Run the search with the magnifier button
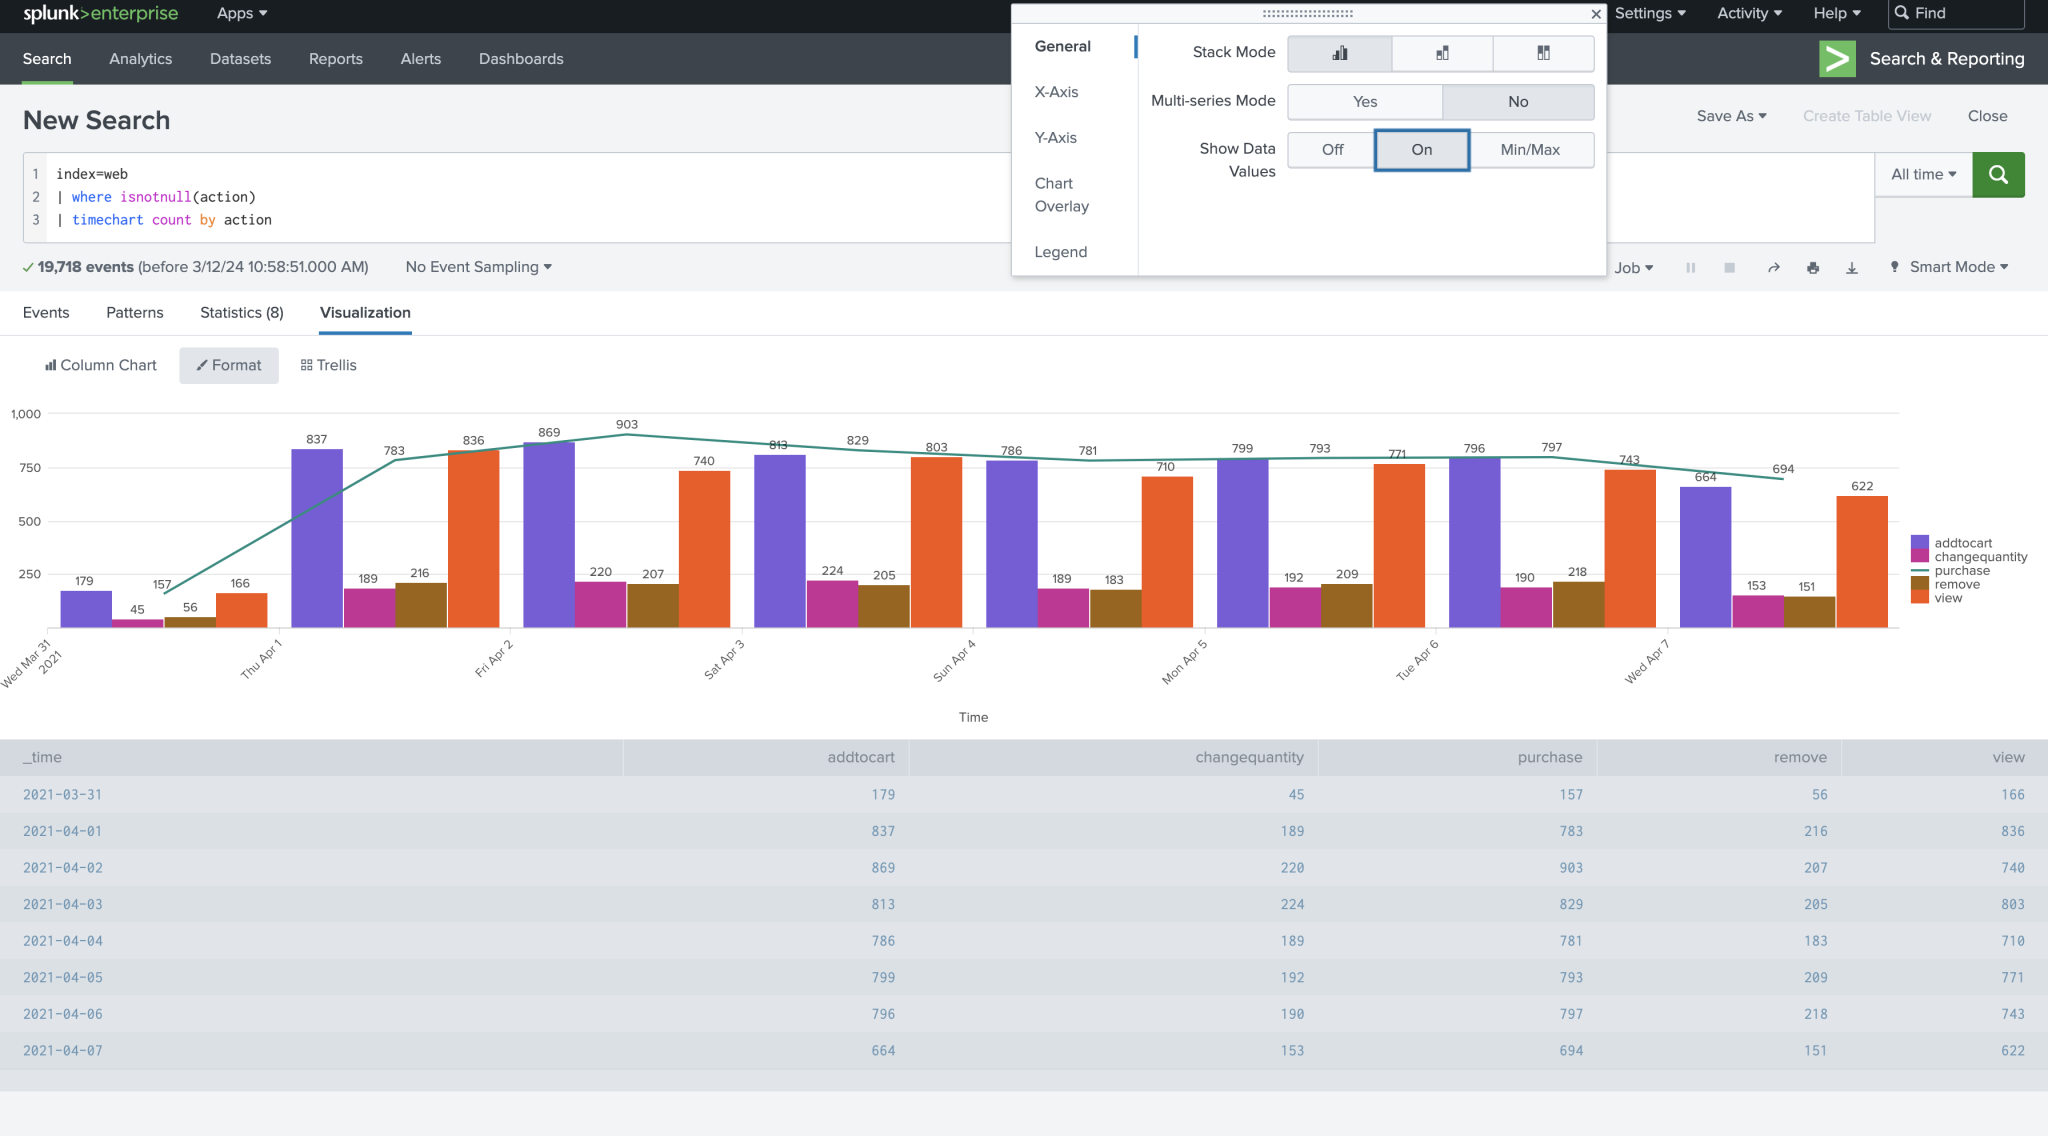2048x1136 pixels. click(x=1998, y=174)
